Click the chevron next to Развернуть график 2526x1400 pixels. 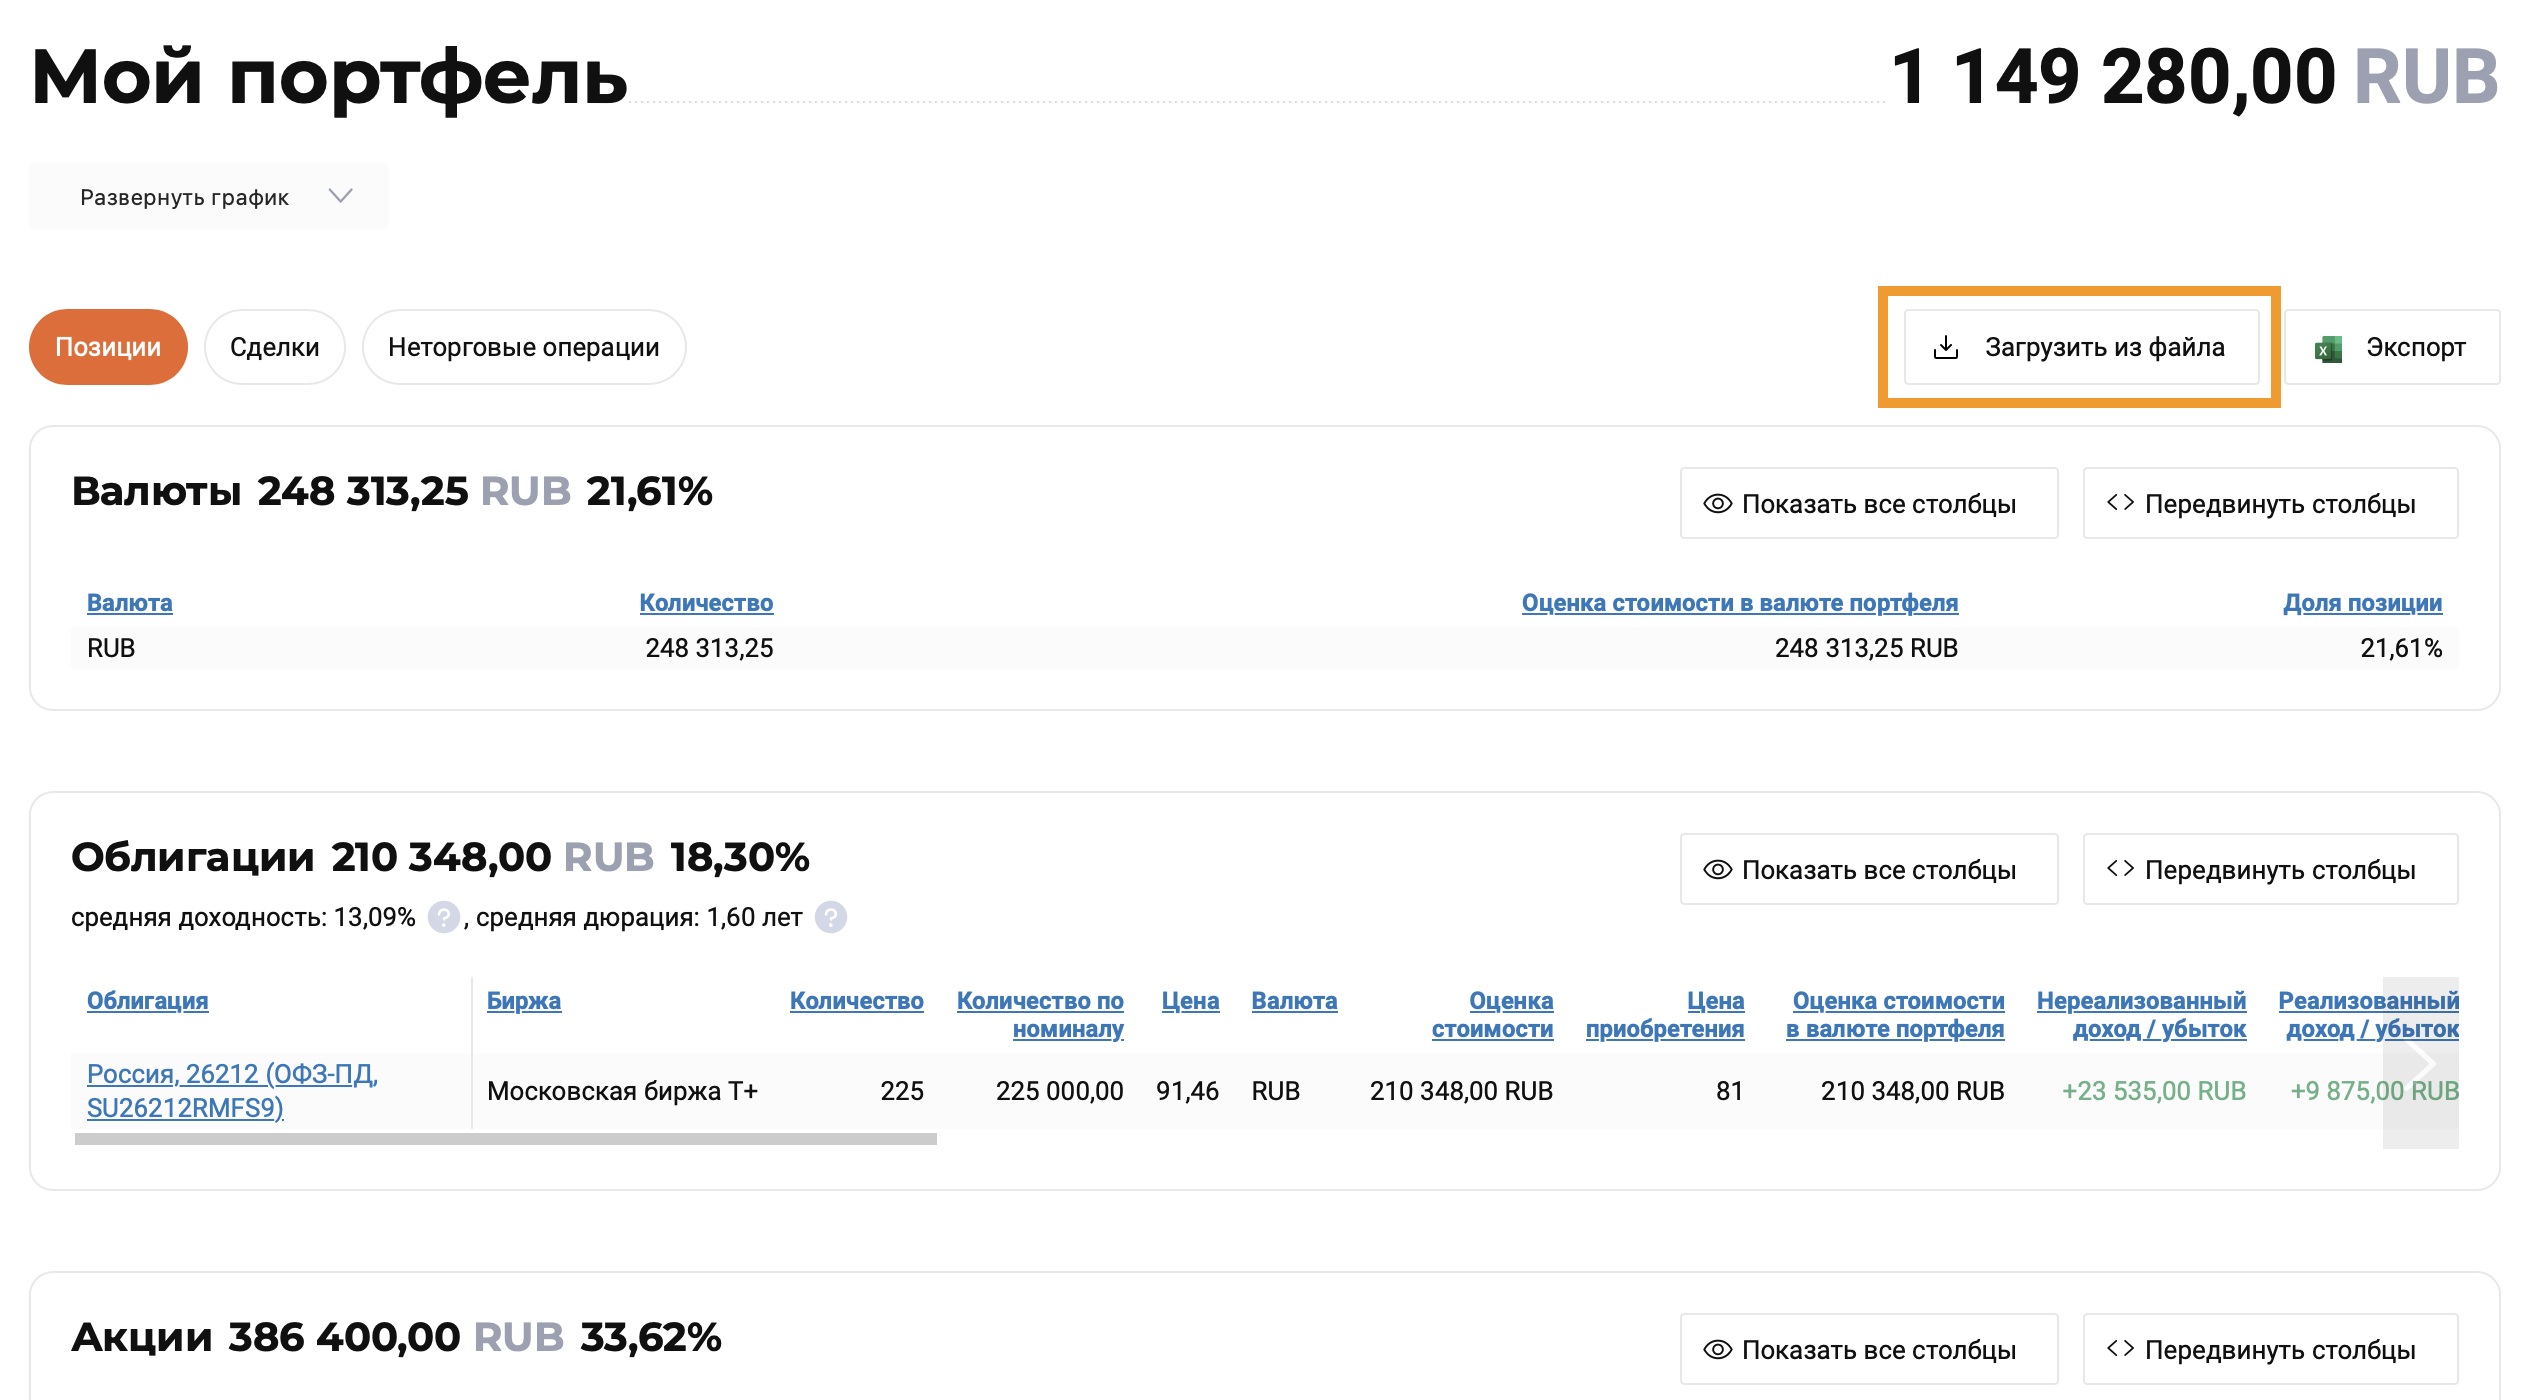pyautogui.click(x=341, y=196)
